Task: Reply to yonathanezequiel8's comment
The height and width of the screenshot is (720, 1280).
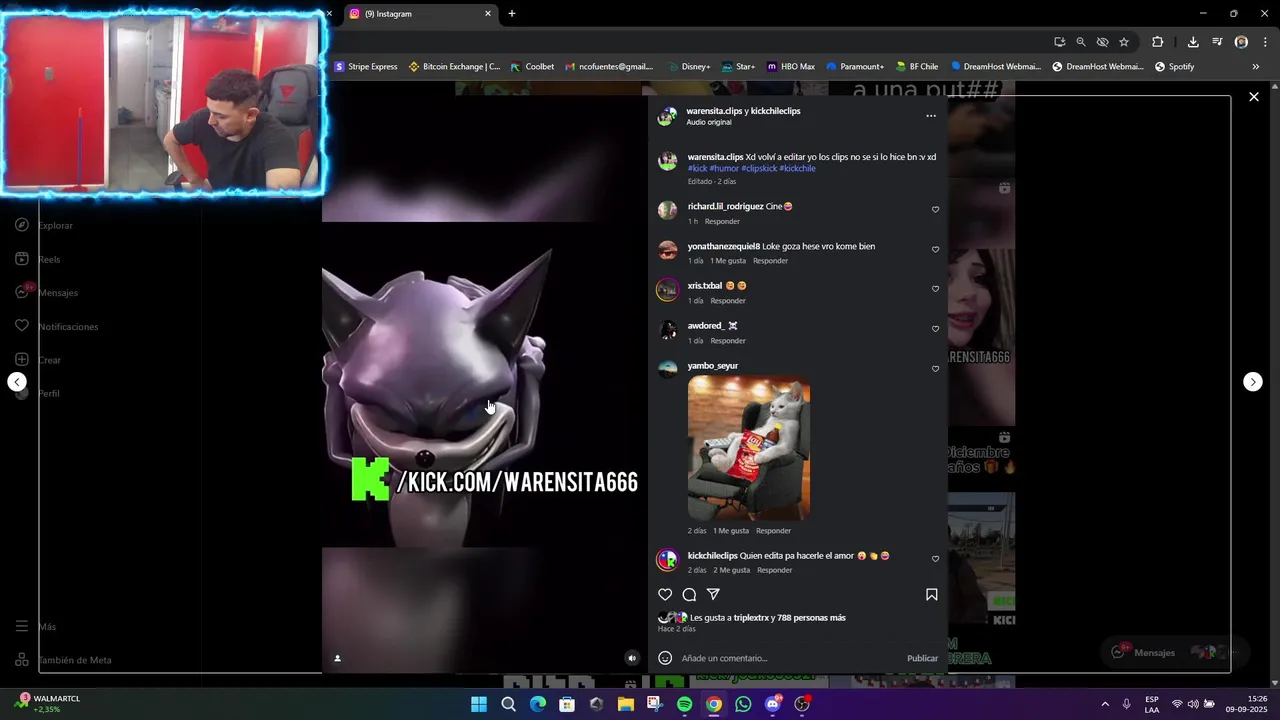Action: click(770, 261)
